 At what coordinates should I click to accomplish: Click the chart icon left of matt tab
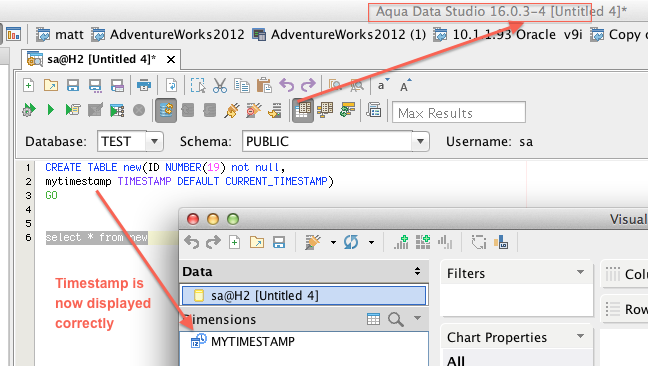(x=14, y=34)
